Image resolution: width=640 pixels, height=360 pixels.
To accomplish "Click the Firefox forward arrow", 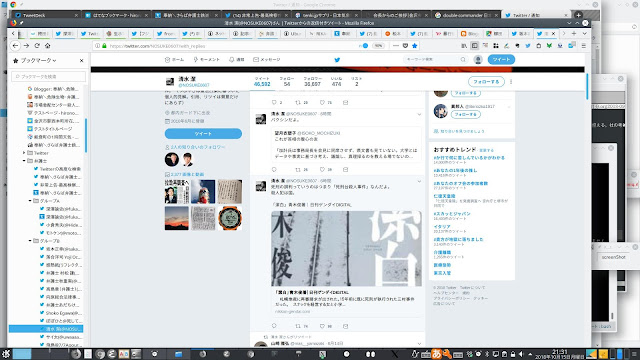I will pos(26,46).
